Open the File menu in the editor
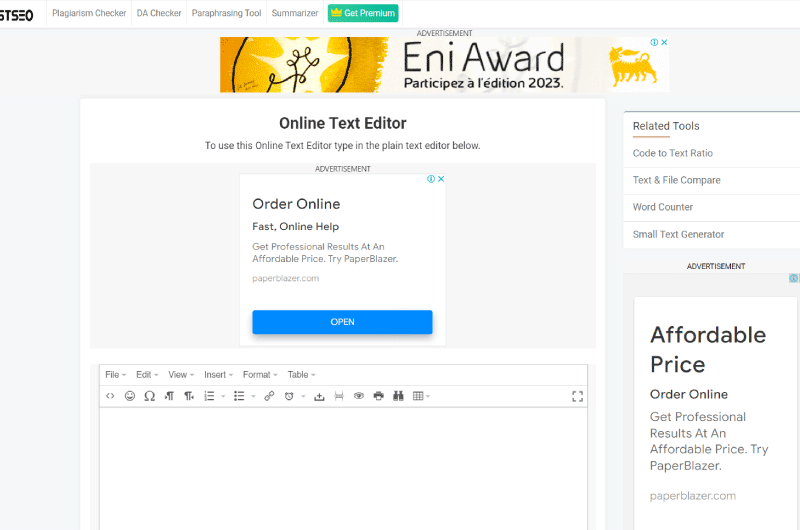800x530 pixels. (115, 375)
